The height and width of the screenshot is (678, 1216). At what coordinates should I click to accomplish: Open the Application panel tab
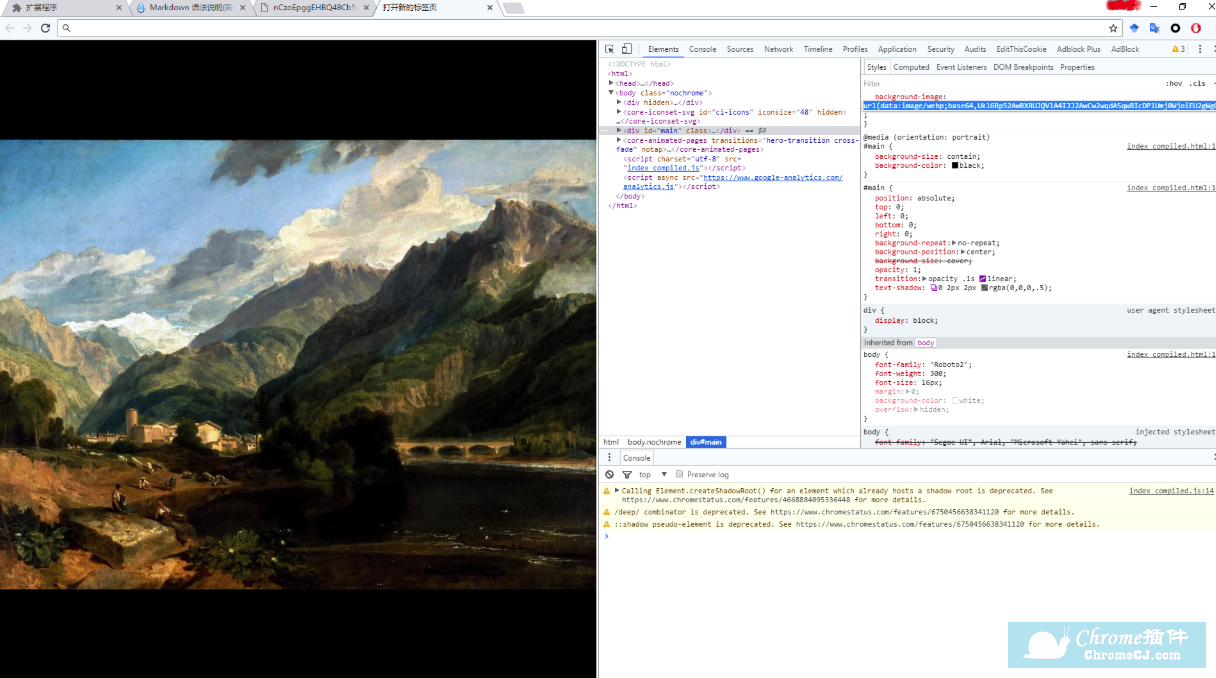point(897,49)
